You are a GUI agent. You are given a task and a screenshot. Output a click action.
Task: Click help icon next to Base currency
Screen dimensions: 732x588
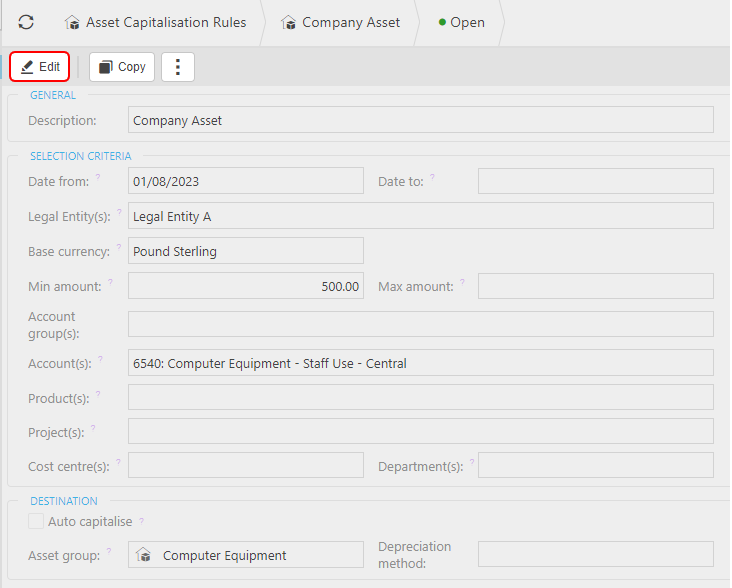click(119, 247)
